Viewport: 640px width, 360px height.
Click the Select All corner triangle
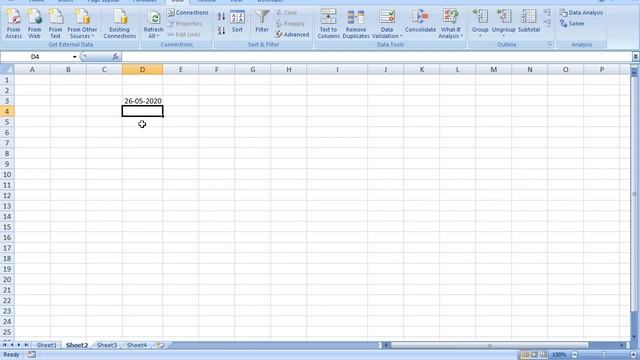point(7,69)
